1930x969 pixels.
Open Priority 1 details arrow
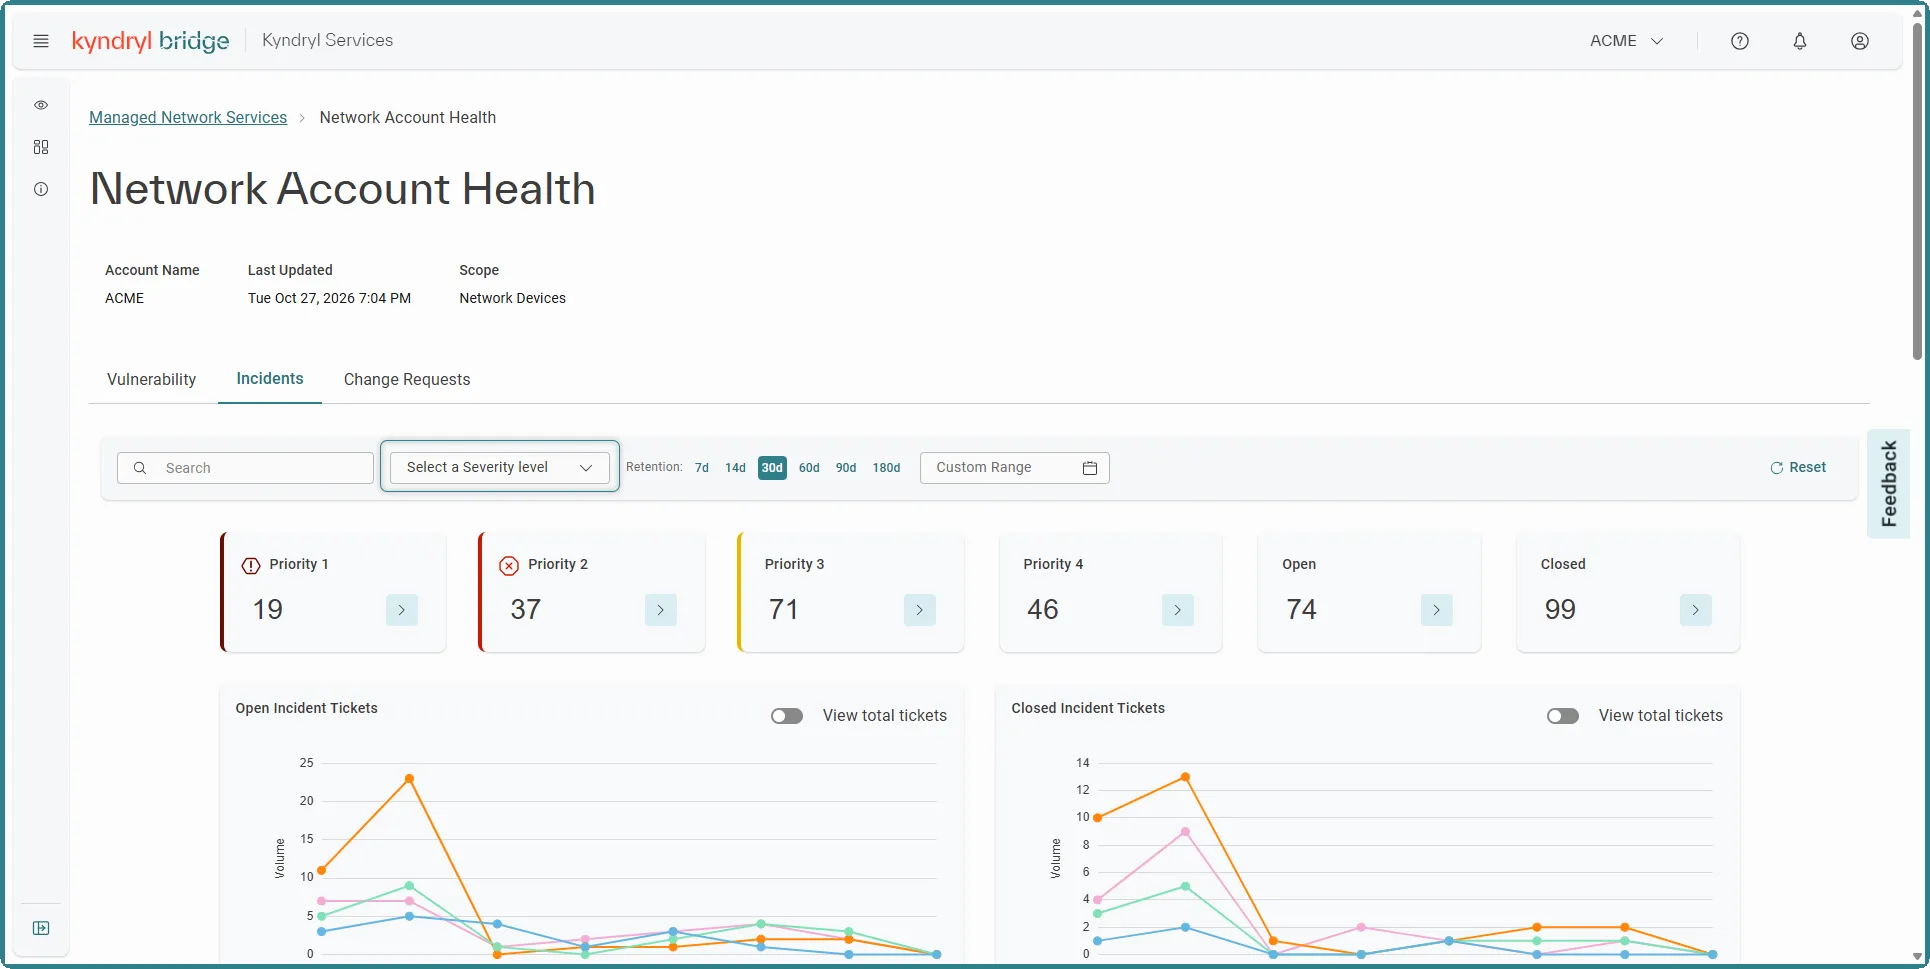click(402, 610)
